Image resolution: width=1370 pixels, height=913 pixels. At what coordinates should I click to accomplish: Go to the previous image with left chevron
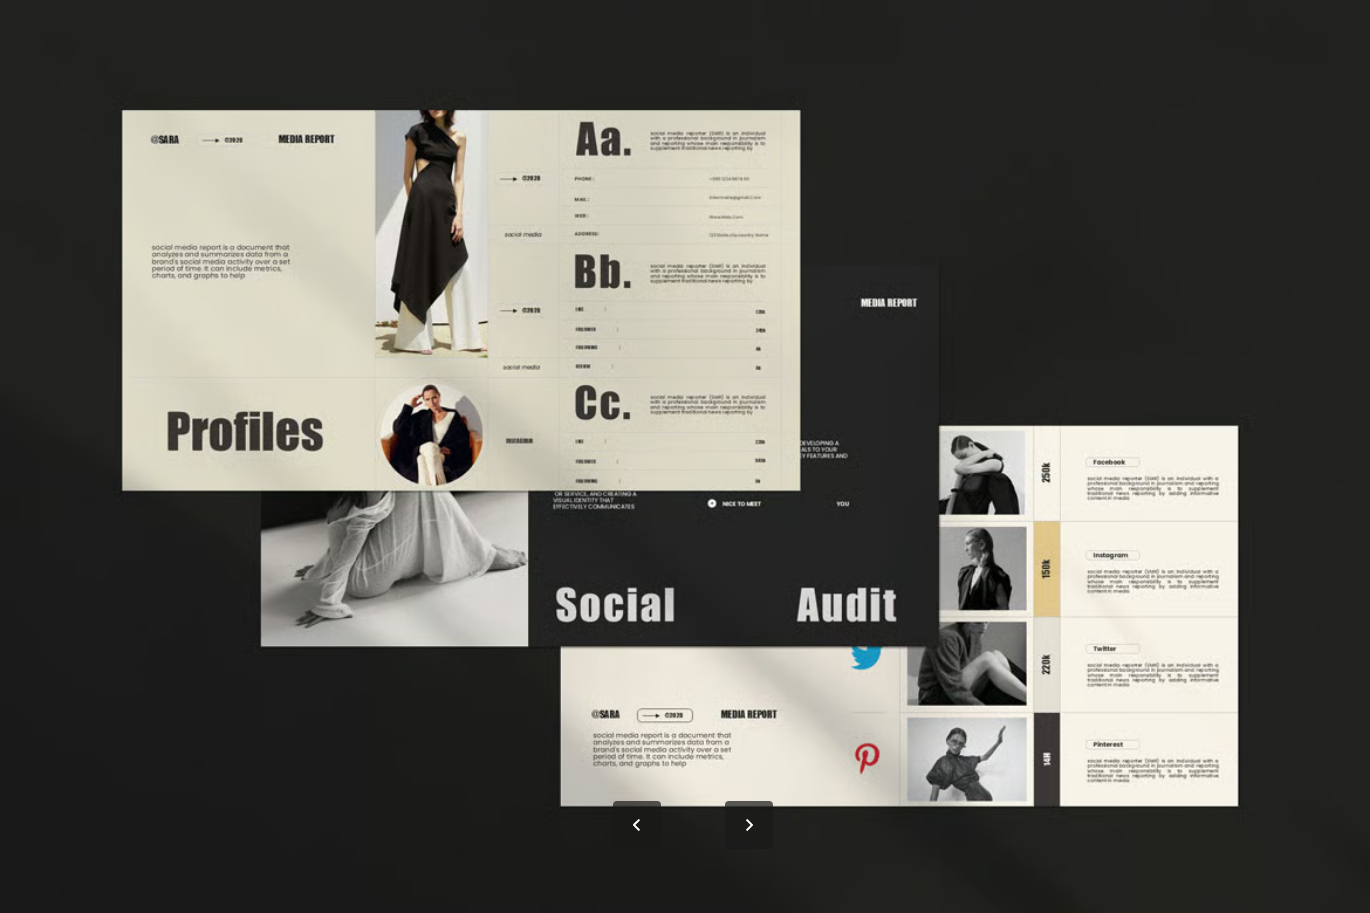point(637,825)
